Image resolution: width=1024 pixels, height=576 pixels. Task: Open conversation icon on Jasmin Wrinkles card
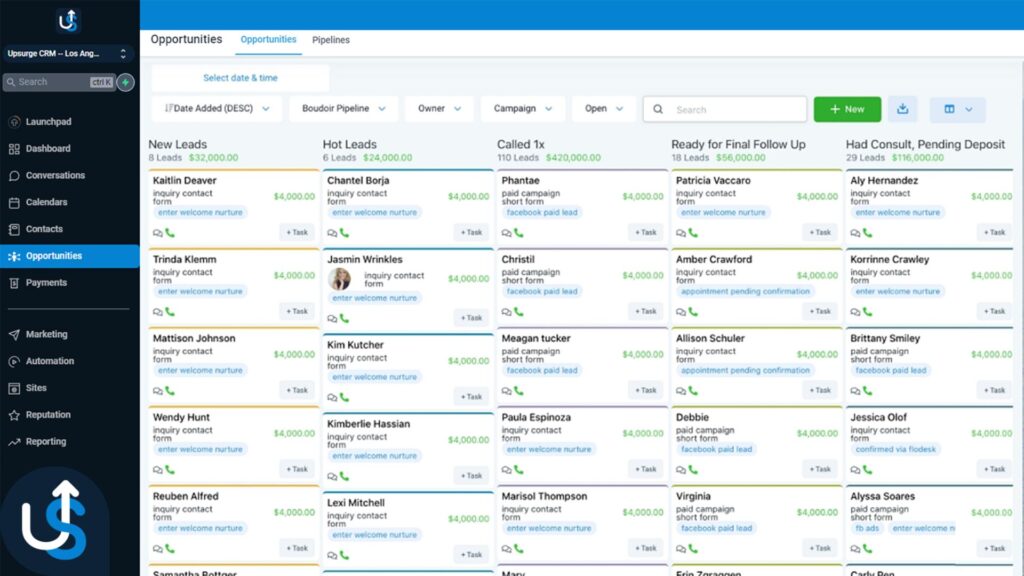pos(332,319)
